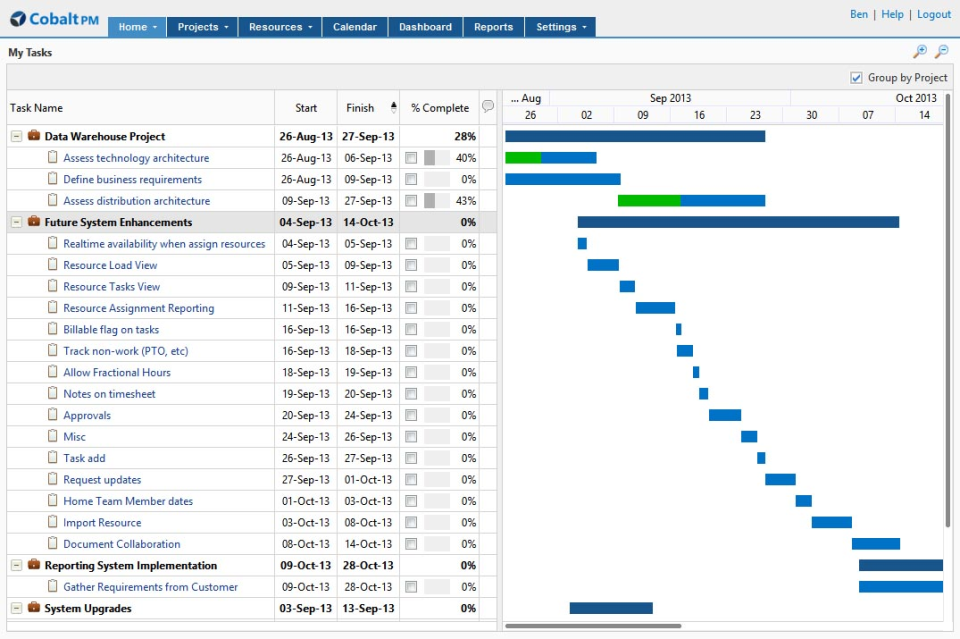Click the System Upgrades briefcase icon
This screenshot has width=960, height=639.
tap(33, 608)
